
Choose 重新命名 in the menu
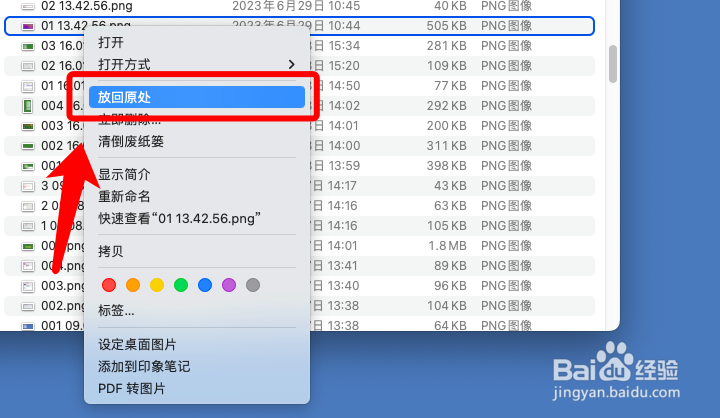coord(124,197)
